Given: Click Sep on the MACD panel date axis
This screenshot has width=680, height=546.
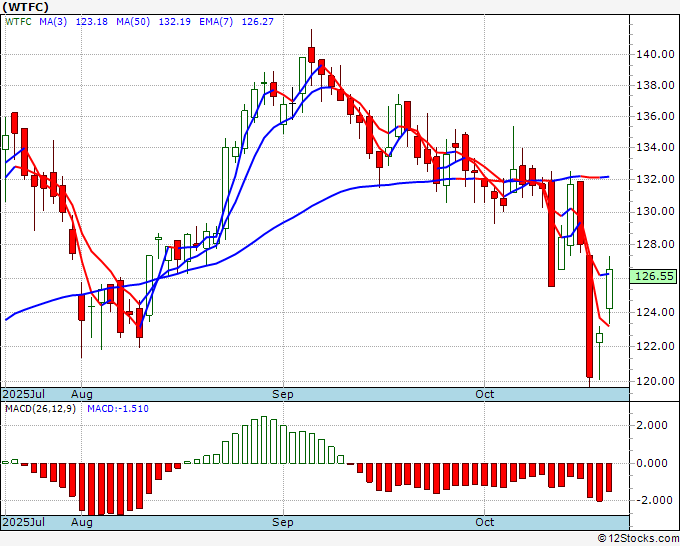Looking at the screenshot, I should [283, 522].
